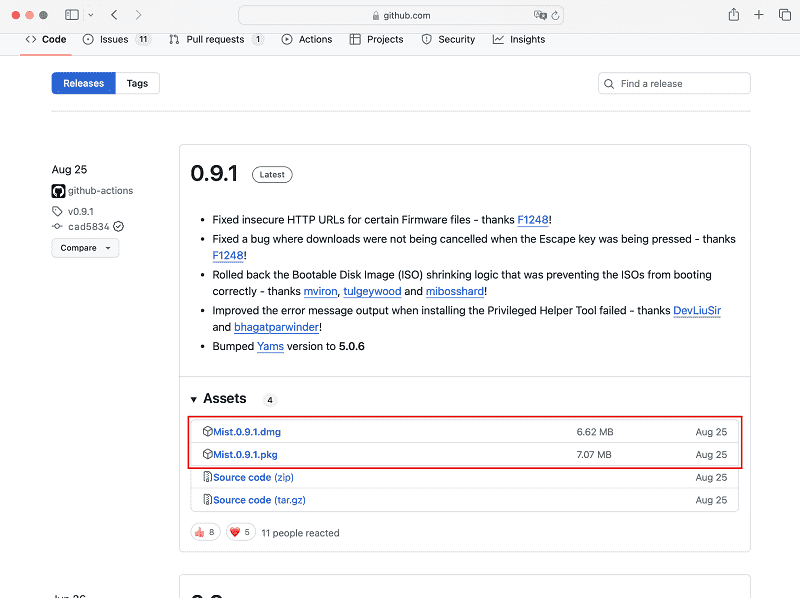Click the Safari sidebar toggle icon
Viewport: 800px width, 598px height.
click(72, 15)
